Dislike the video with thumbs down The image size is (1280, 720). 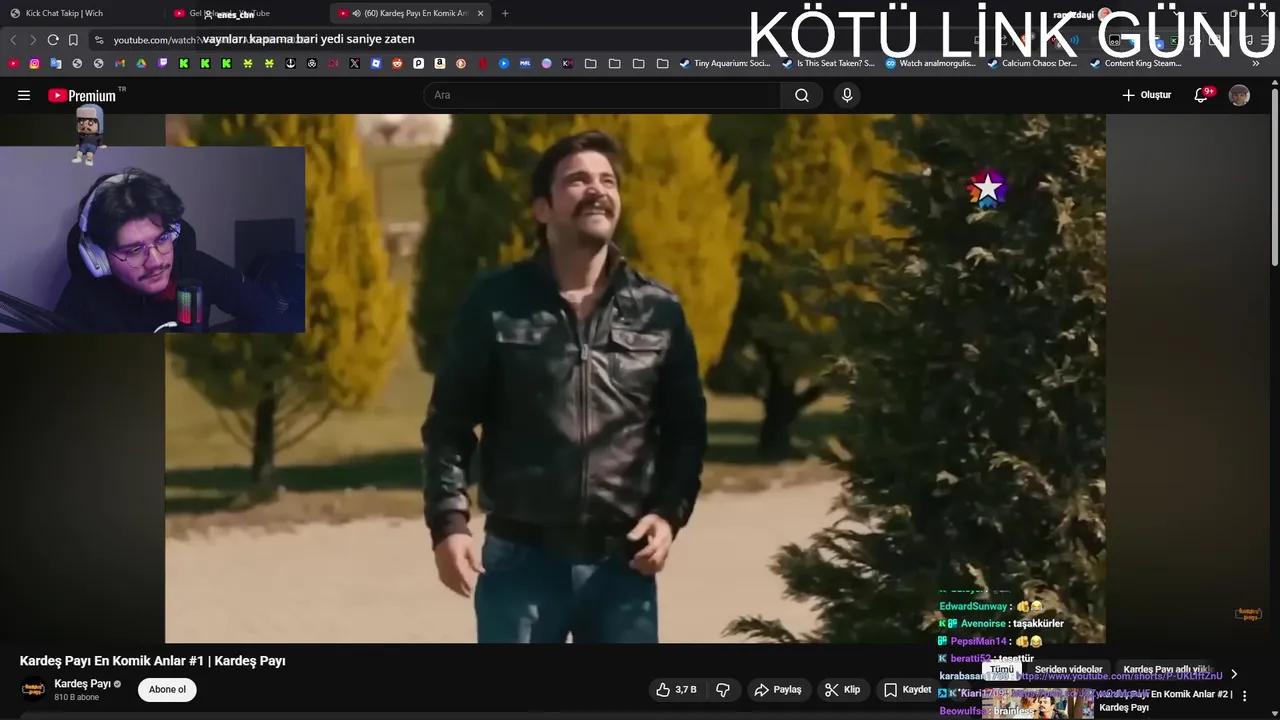723,690
